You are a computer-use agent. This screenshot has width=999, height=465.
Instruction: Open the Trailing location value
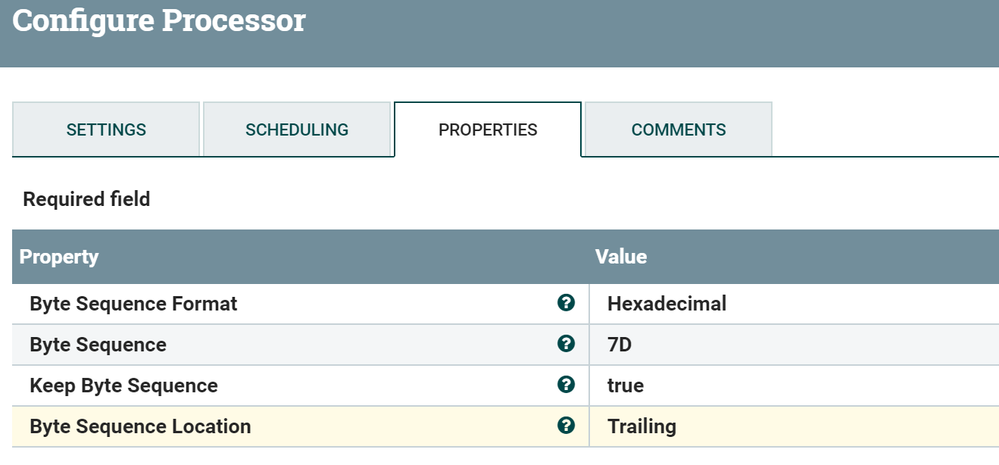click(x=642, y=426)
